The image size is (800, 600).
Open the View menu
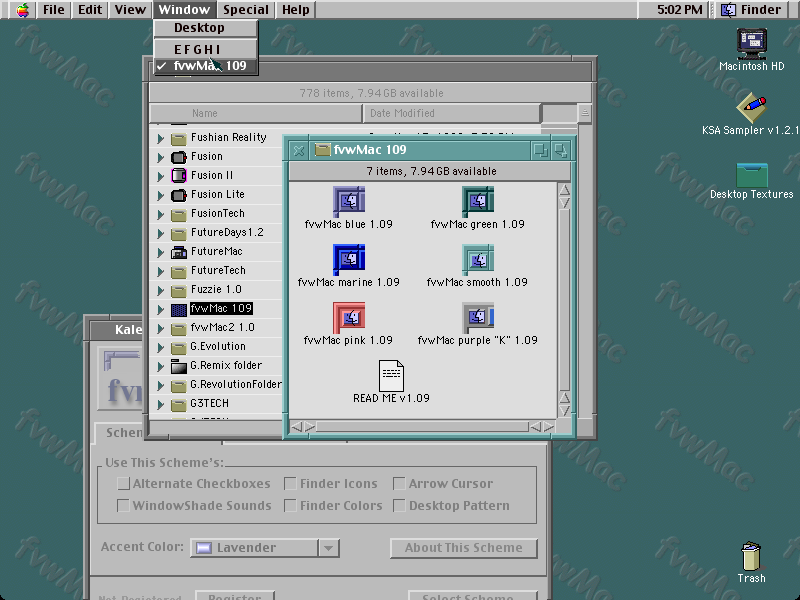(x=130, y=10)
